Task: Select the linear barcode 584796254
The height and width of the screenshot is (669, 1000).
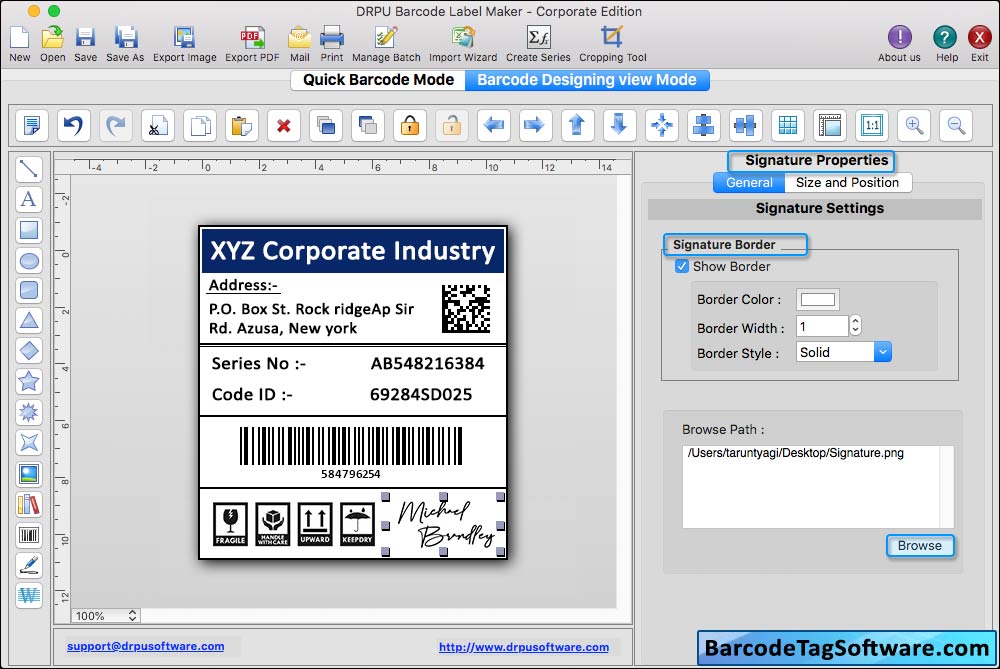Action: point(351,452)
